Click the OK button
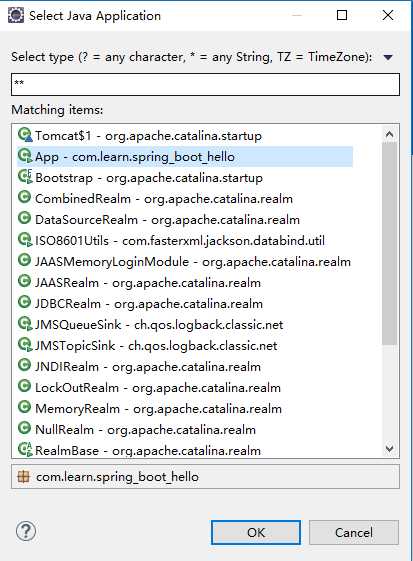This screenshot has width=413, height=561. point(256,532)
